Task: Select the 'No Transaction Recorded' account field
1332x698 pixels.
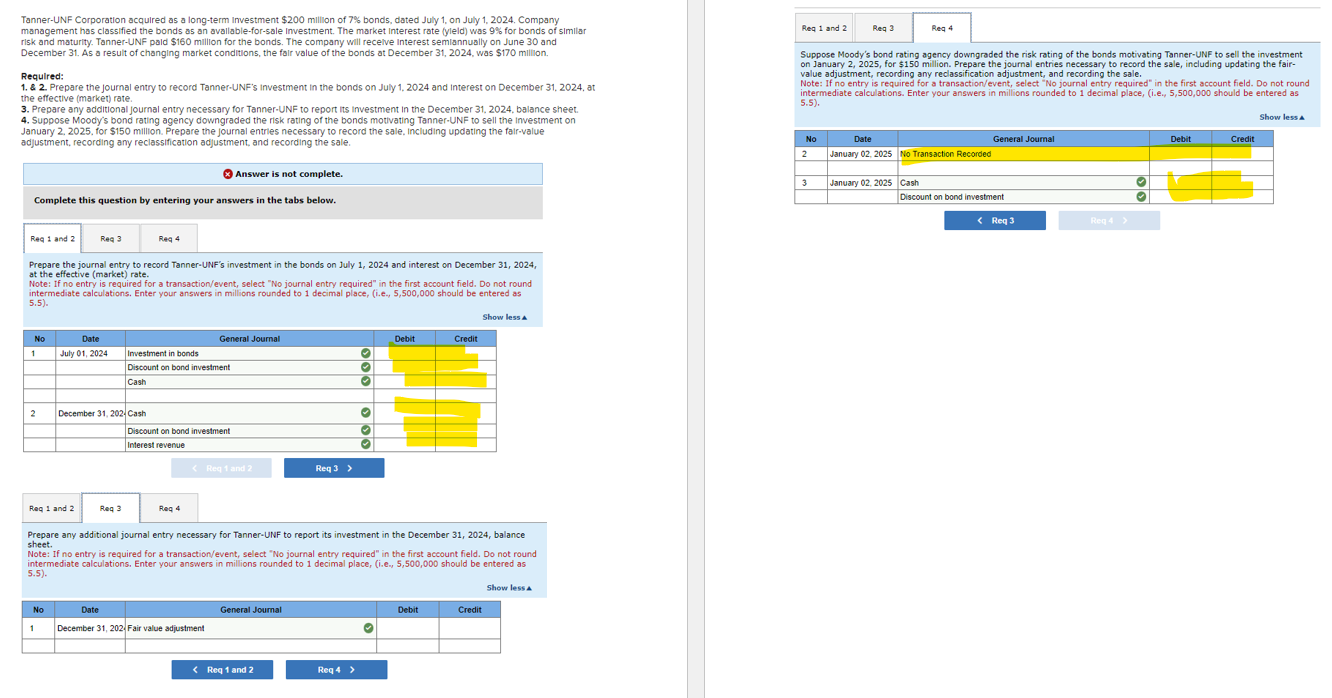Action: [1023, 154]
